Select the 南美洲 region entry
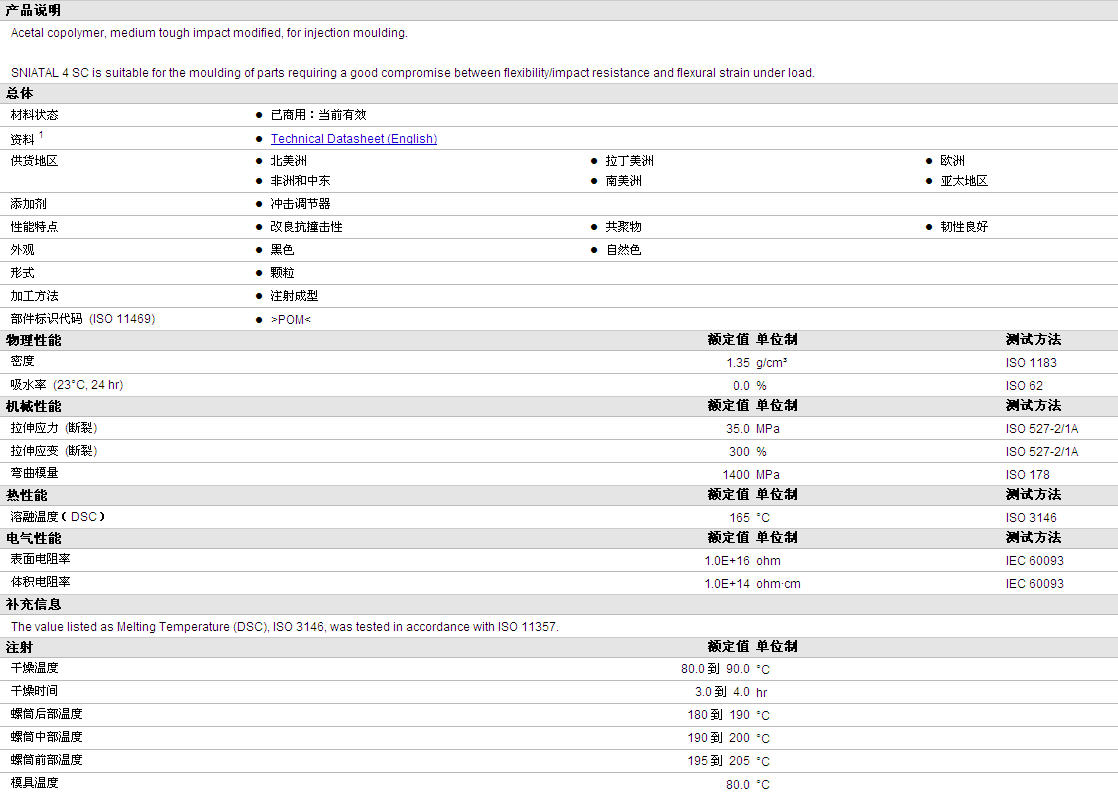Image resolution: width=1118 pixels, height=794 pixels. (624, 181)
